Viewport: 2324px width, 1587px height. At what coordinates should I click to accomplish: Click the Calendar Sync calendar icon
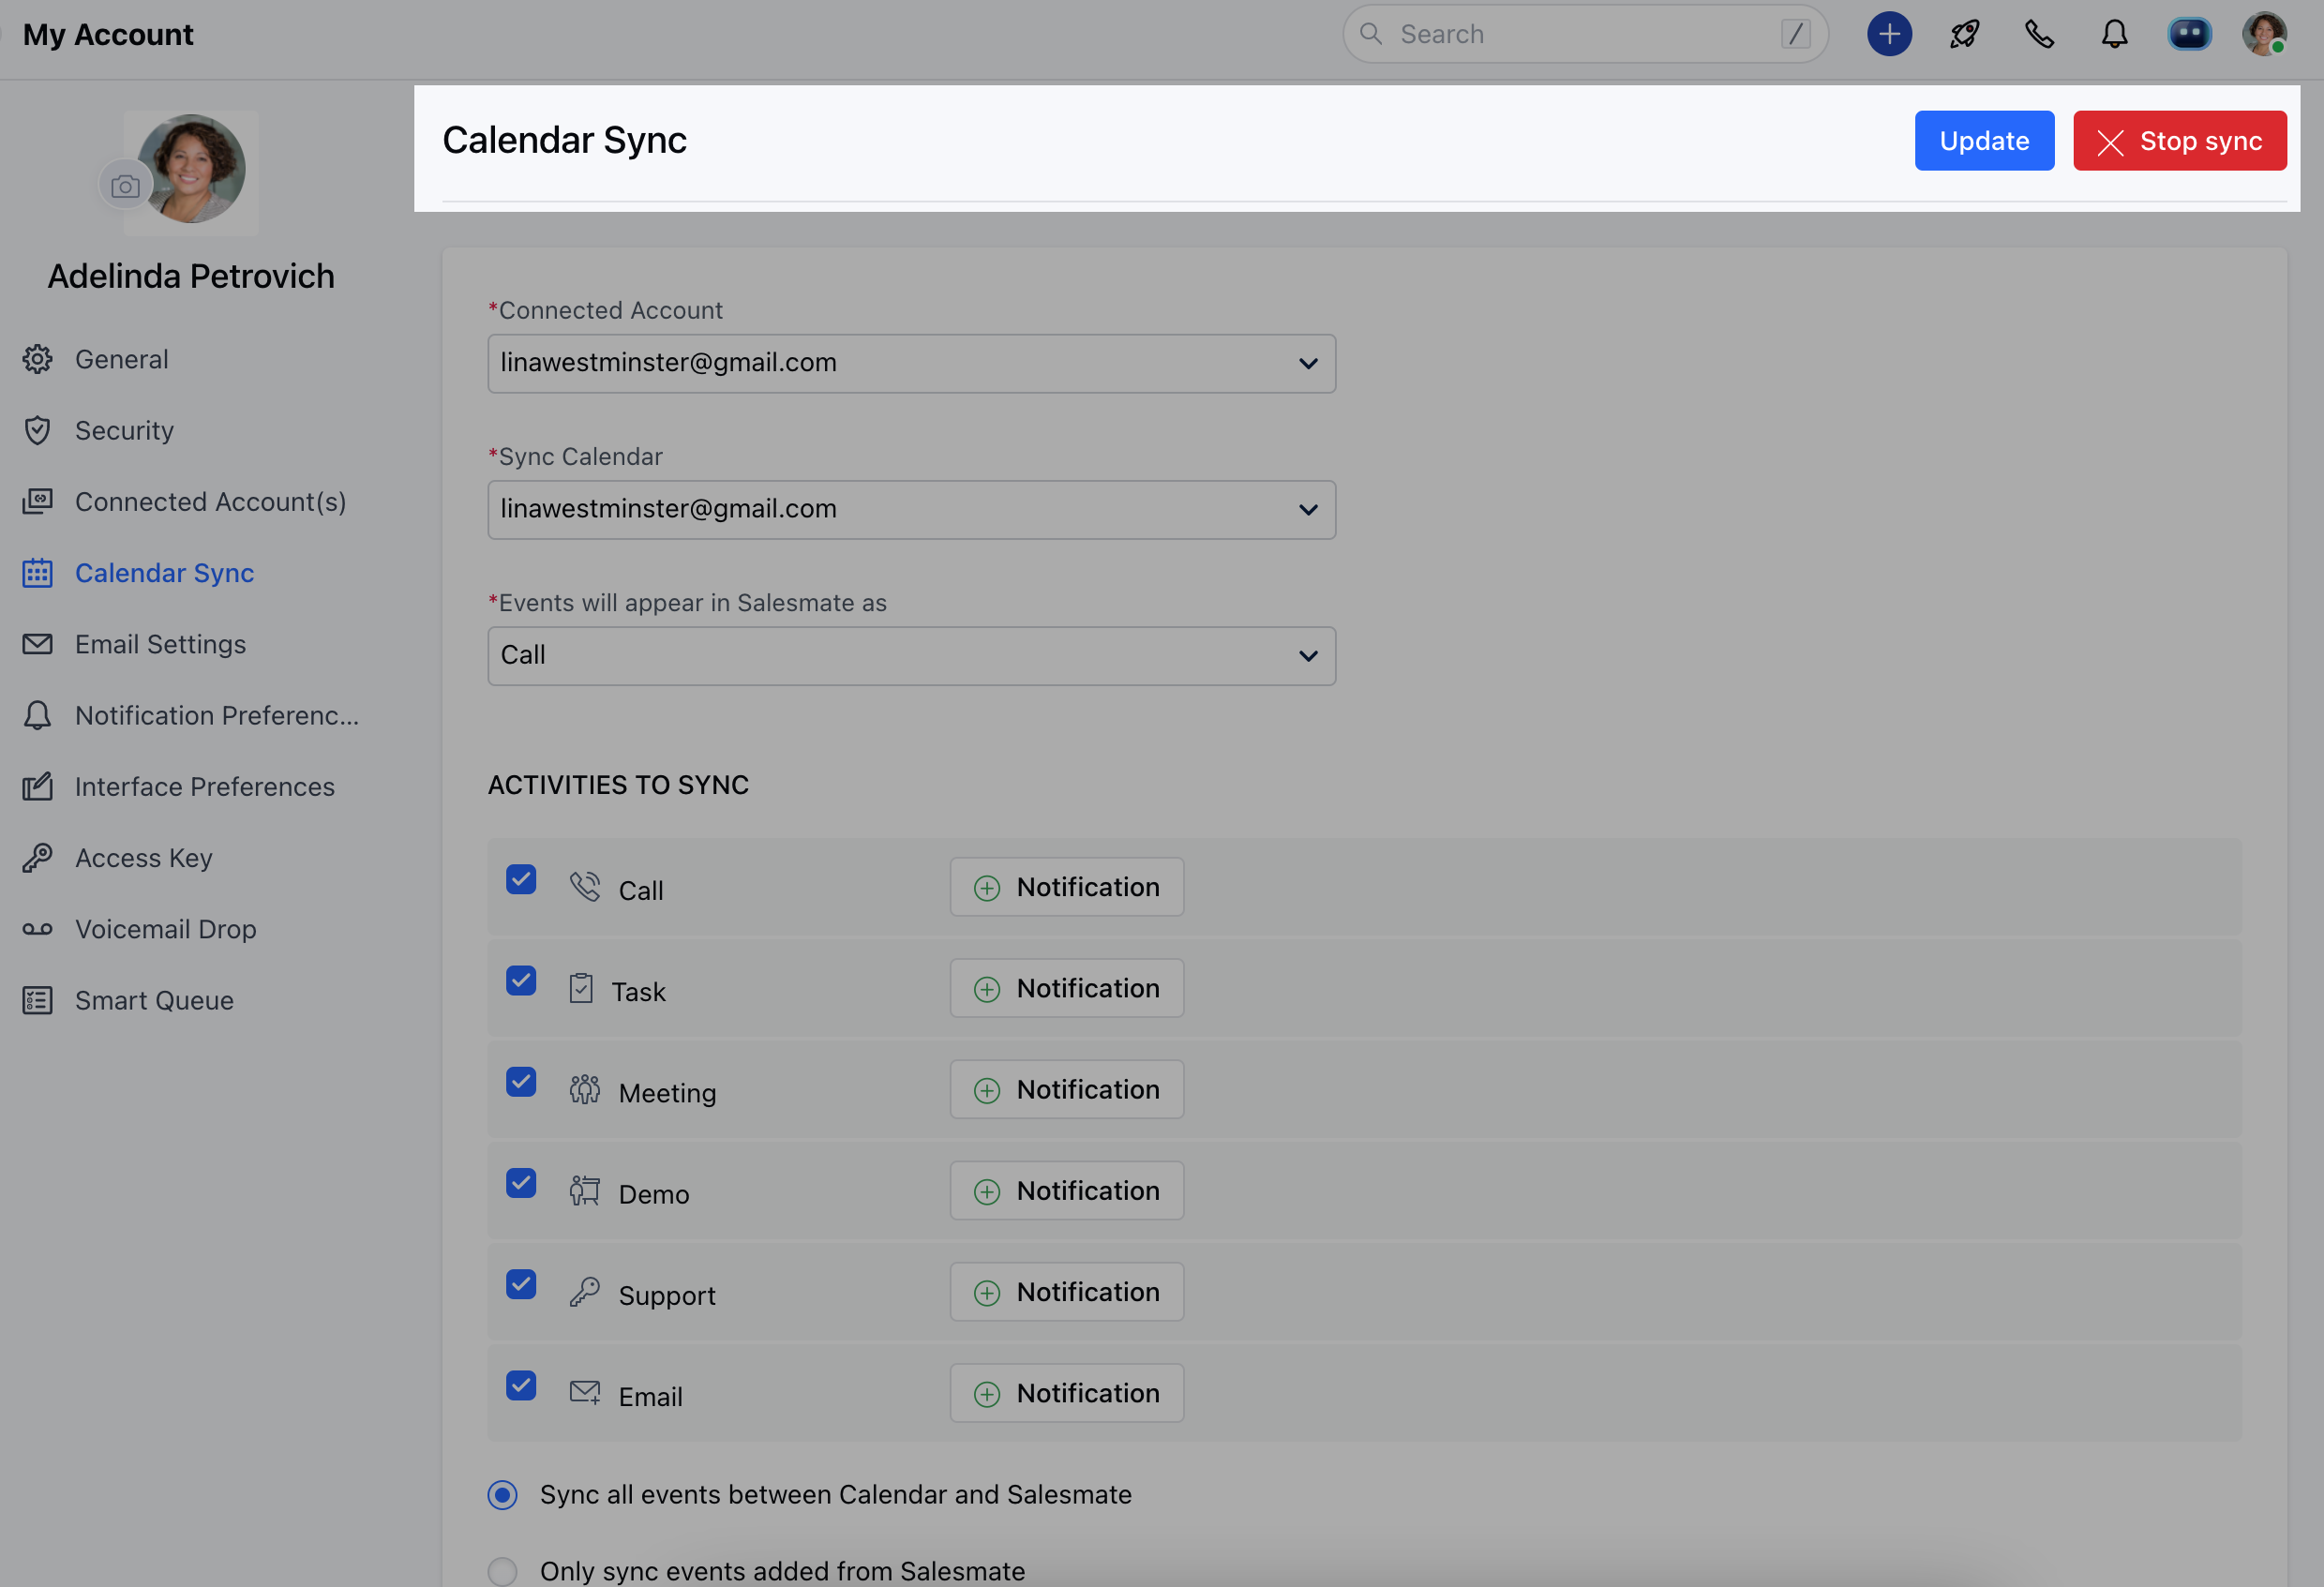click(x=38, y=573)
